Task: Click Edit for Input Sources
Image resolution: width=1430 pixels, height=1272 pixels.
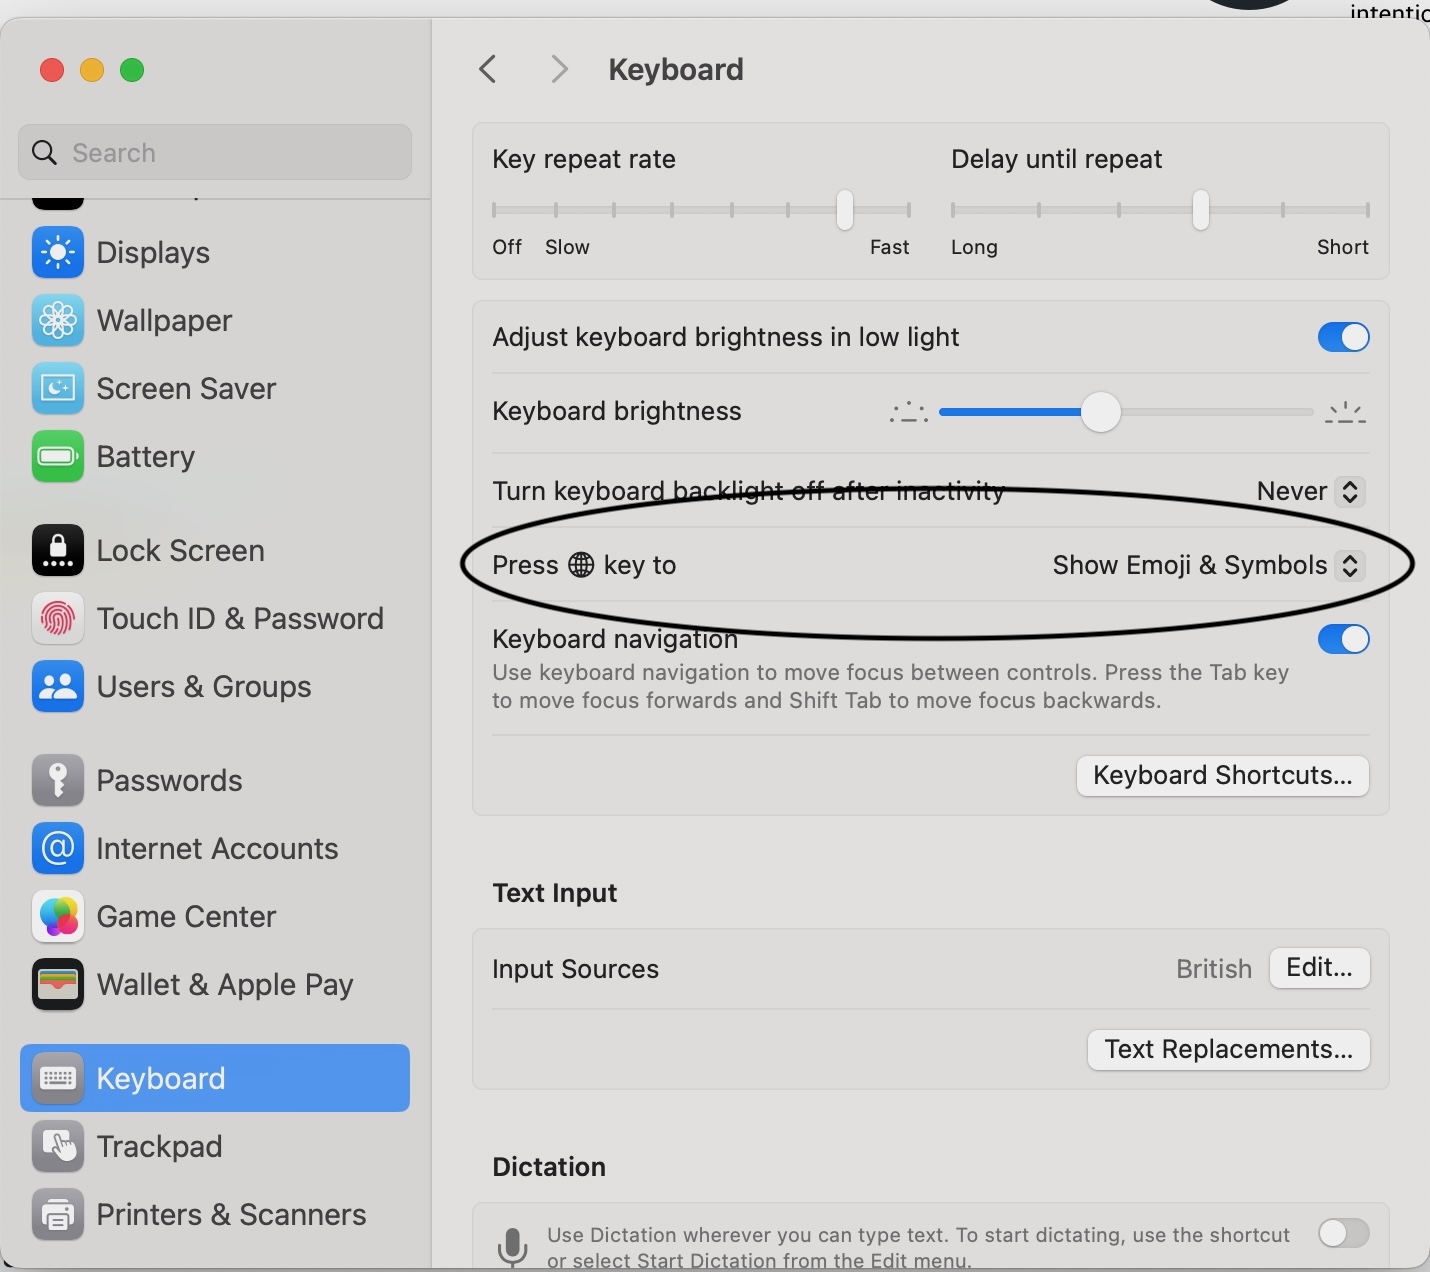Action: [1319, 967]
